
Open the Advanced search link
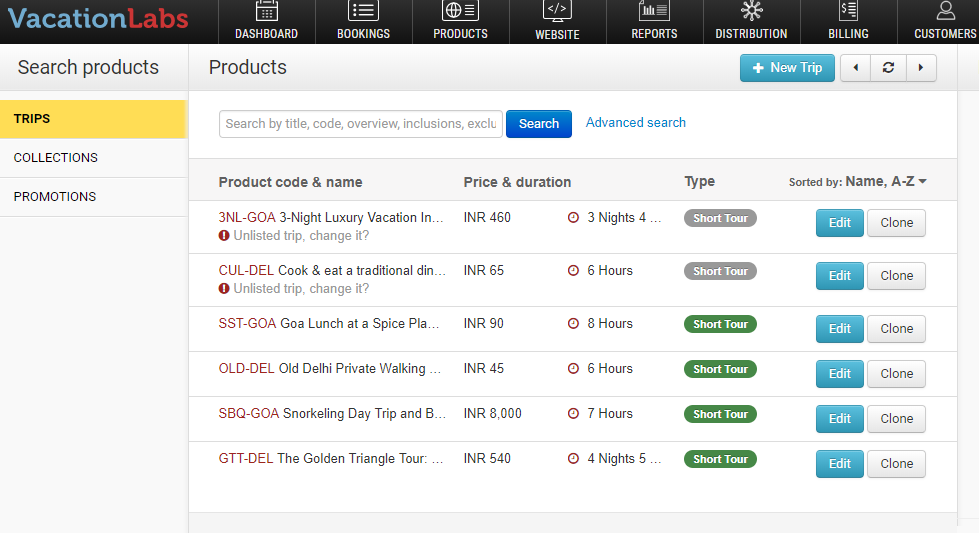point(636,123)
